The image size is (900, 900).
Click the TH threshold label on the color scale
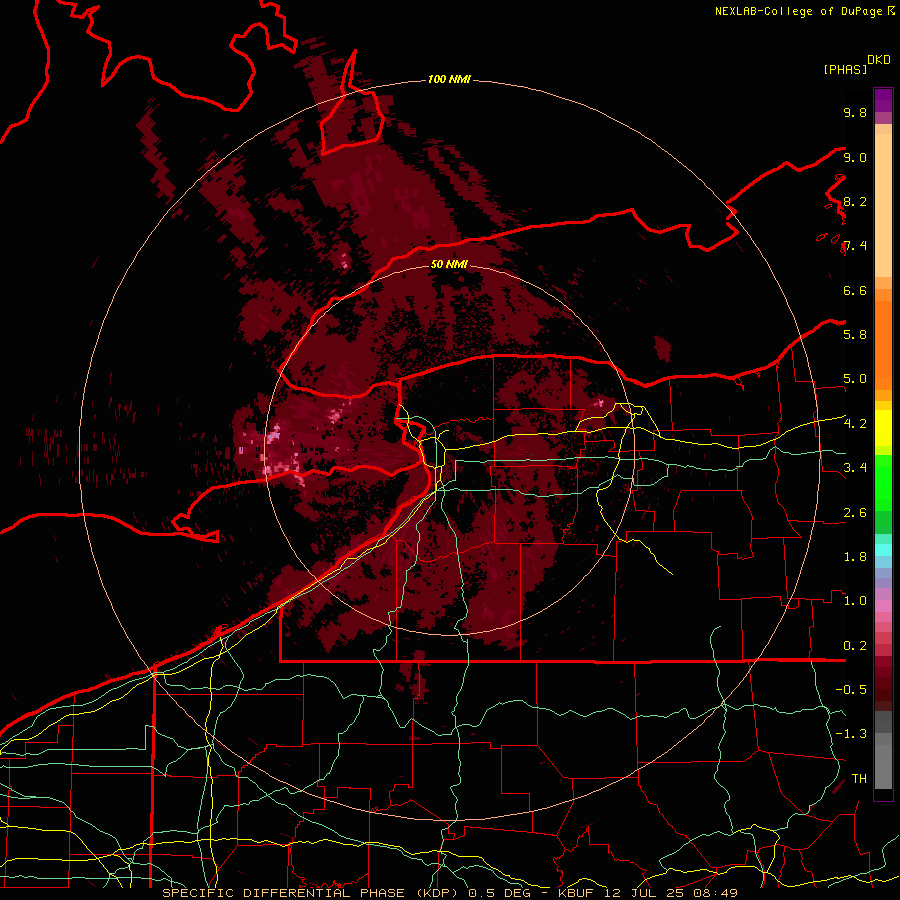[859, 778]
